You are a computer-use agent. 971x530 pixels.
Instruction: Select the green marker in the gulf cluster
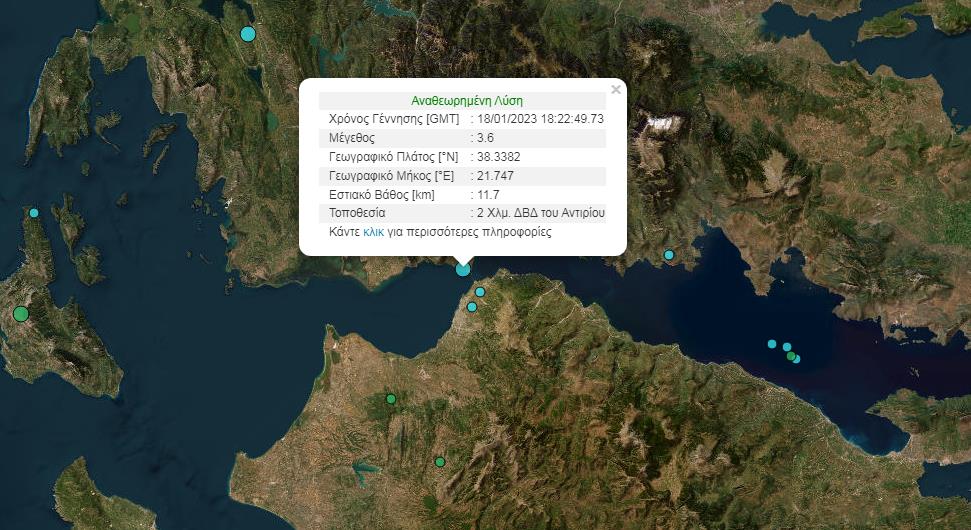tap(791, 356)
